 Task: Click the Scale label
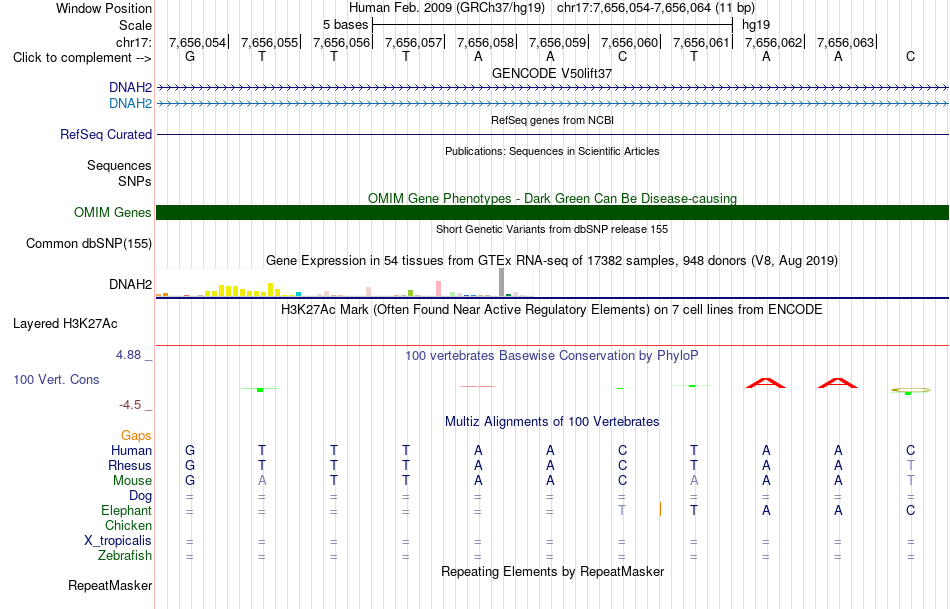tap(135, 25)
